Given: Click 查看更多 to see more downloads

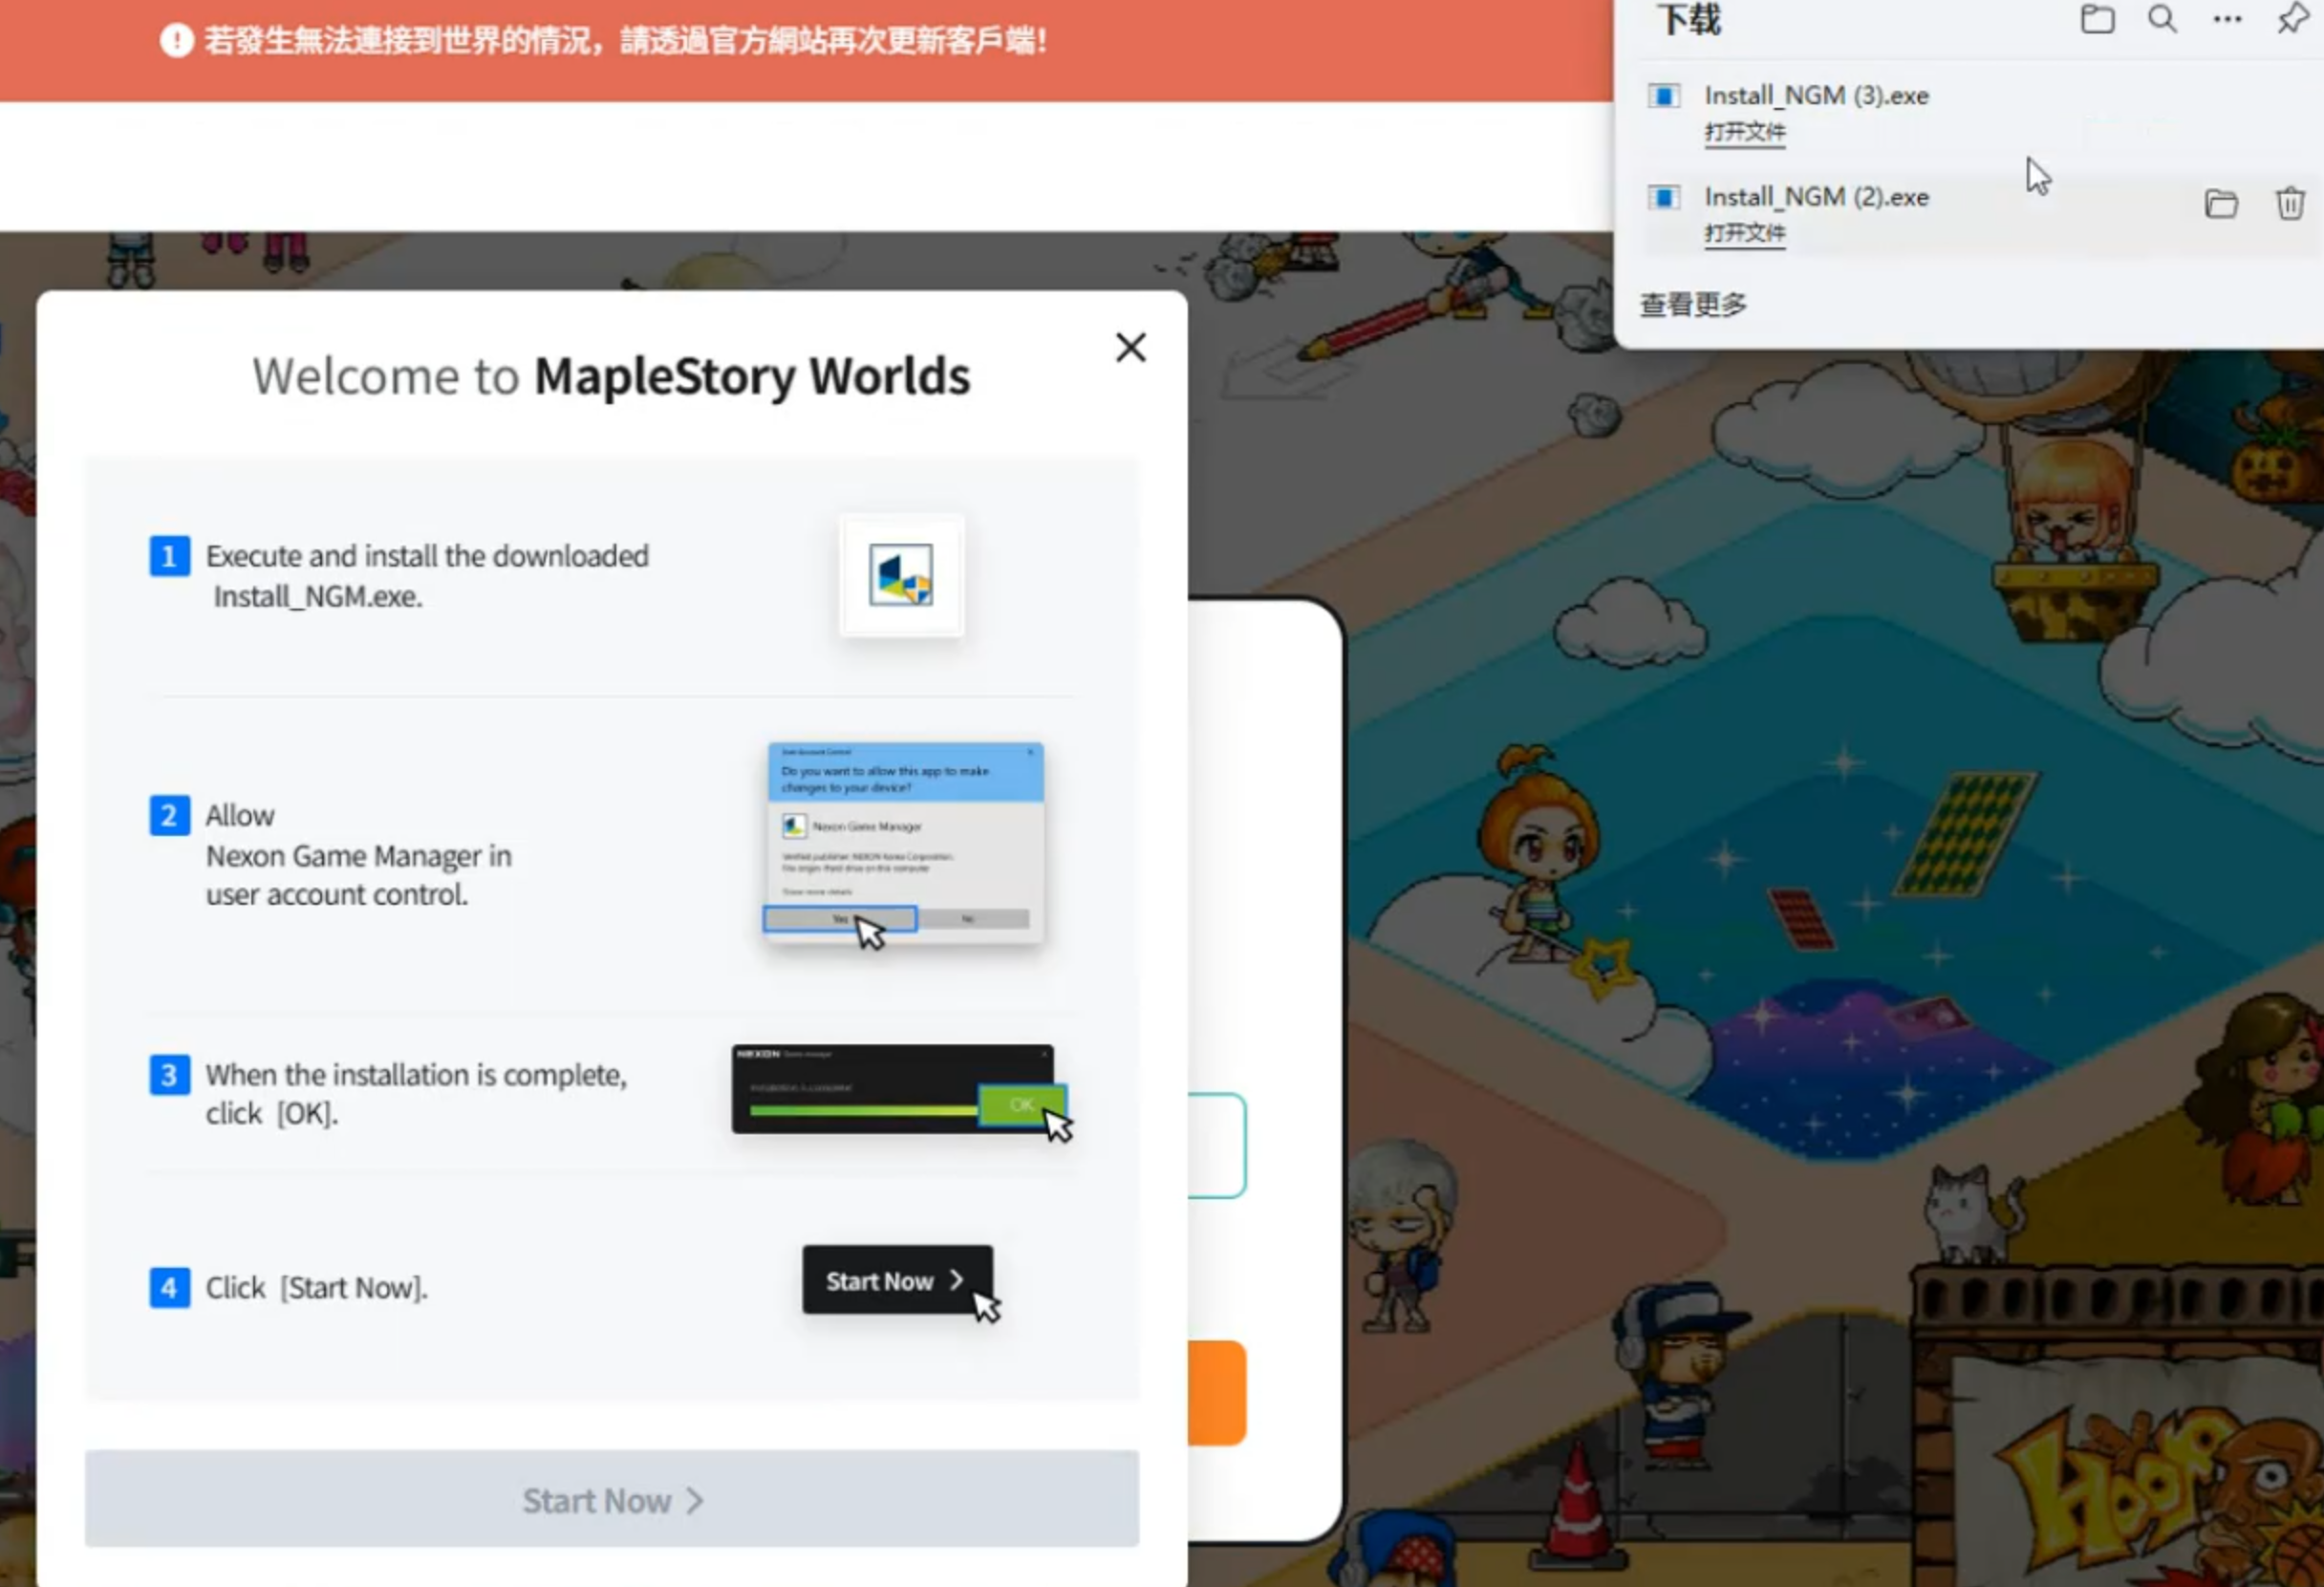Looking at the screenshot, I should tap(1693, 304).
